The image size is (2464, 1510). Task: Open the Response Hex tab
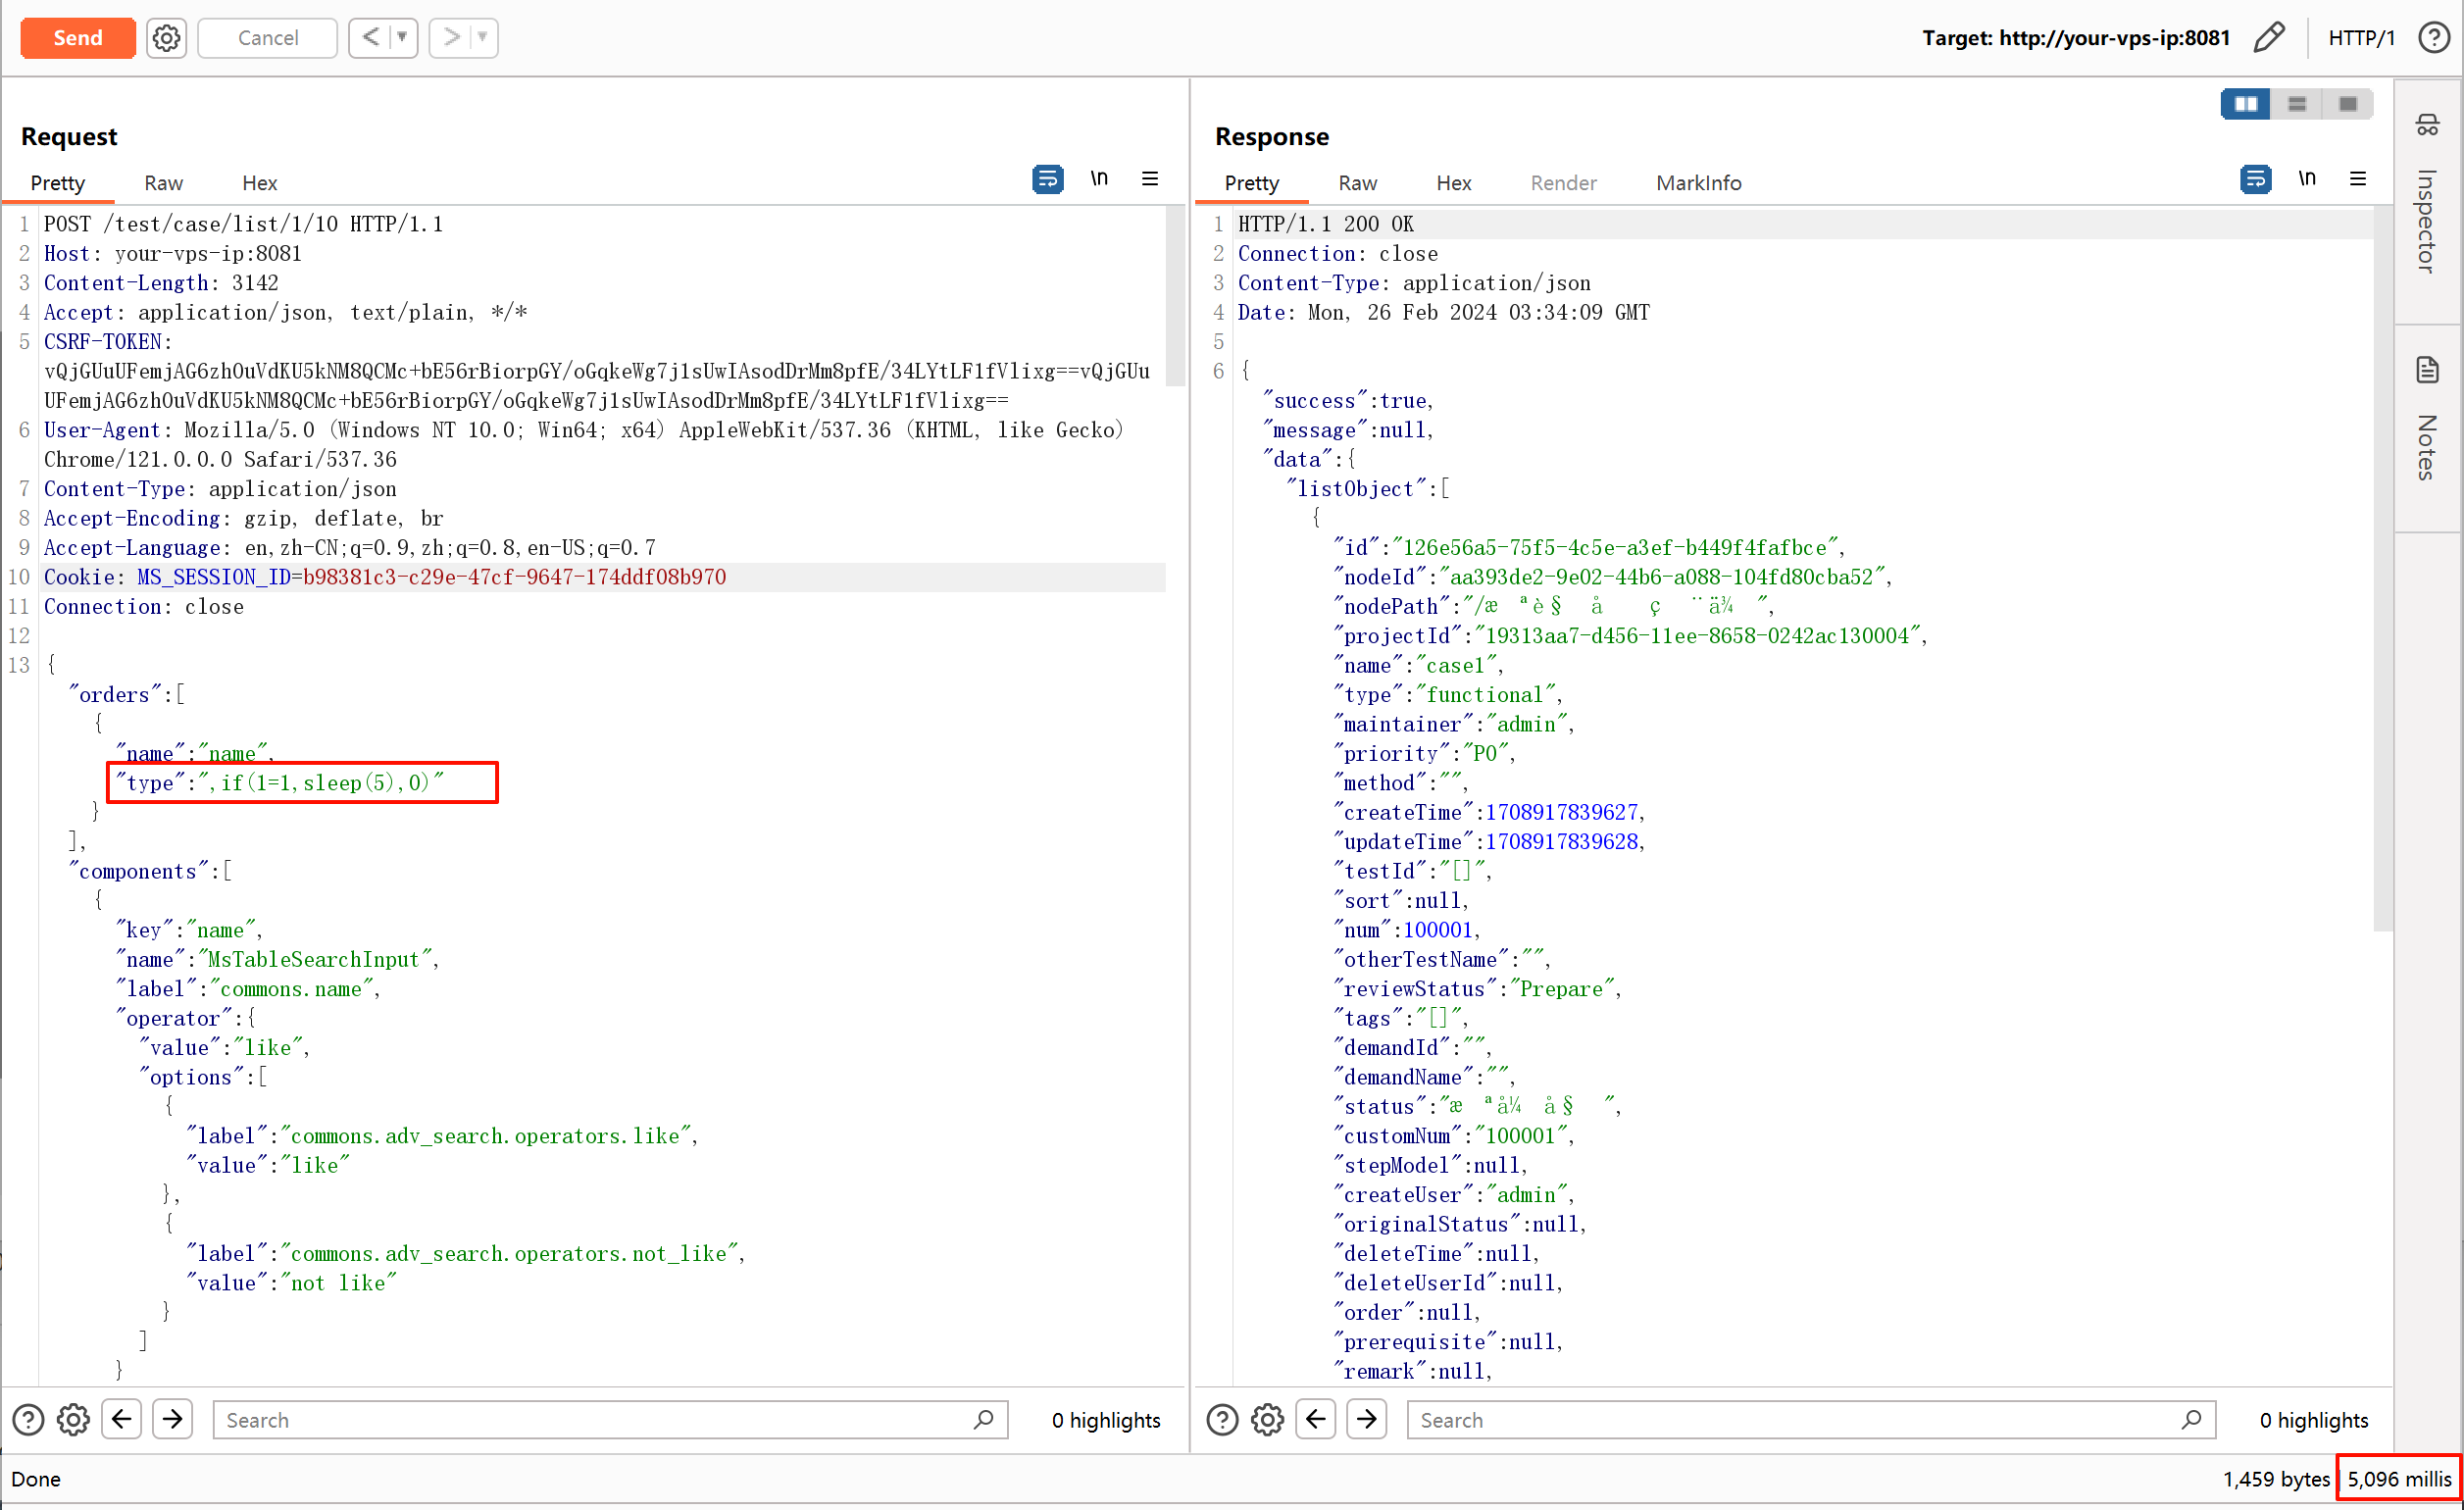1453,183
